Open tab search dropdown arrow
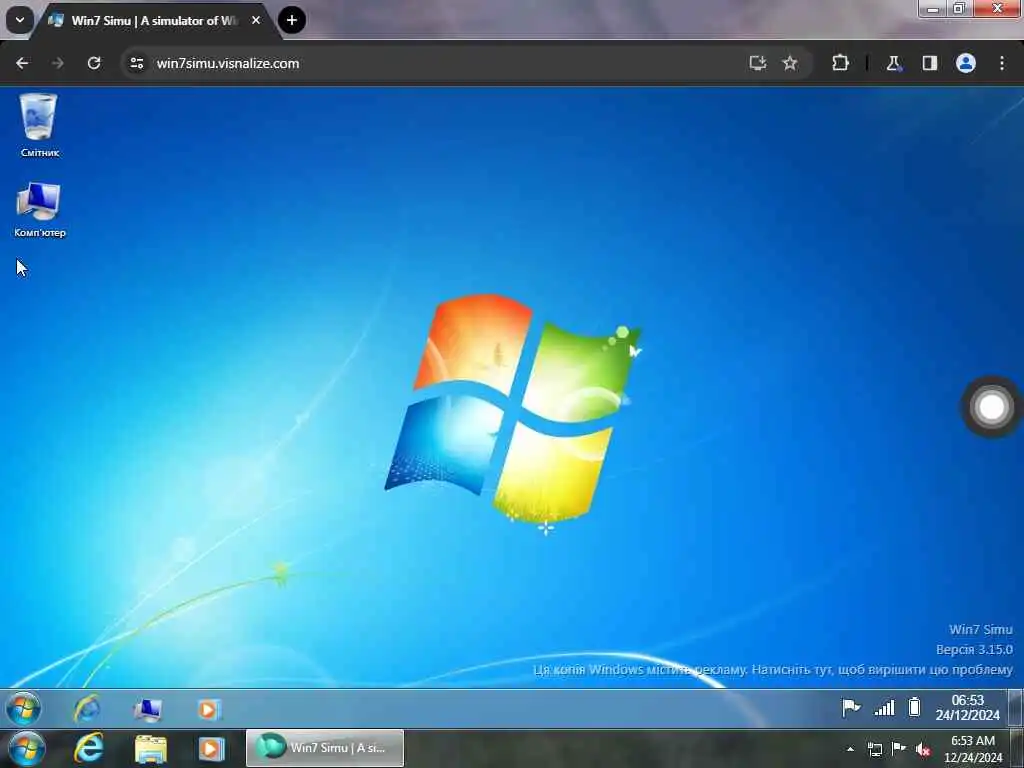The width and height of the screenshot is (1024, 768). point(20,20)
